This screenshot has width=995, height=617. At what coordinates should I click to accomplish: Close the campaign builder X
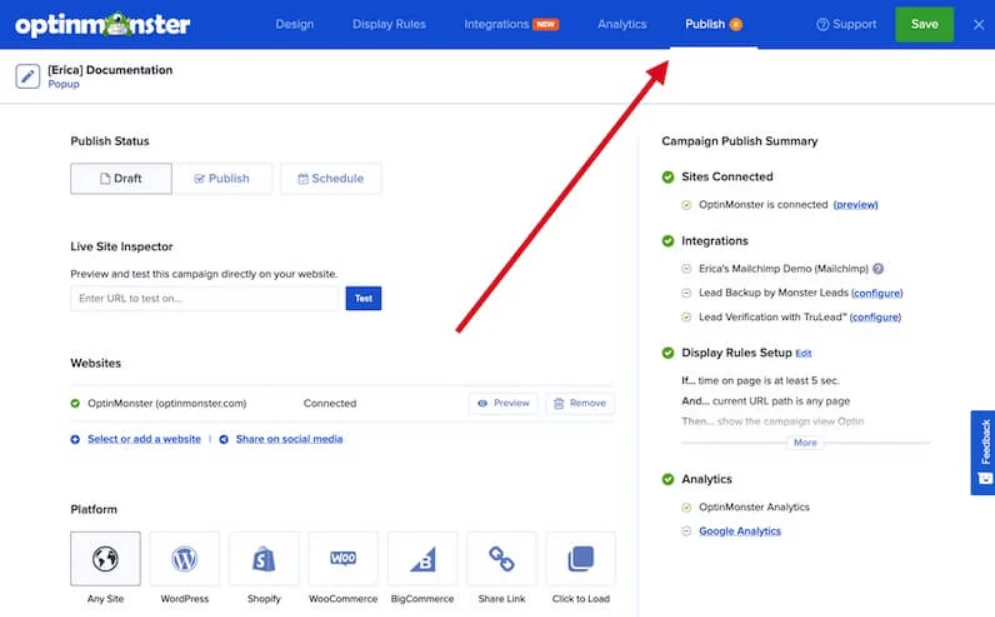coord(979,25)
